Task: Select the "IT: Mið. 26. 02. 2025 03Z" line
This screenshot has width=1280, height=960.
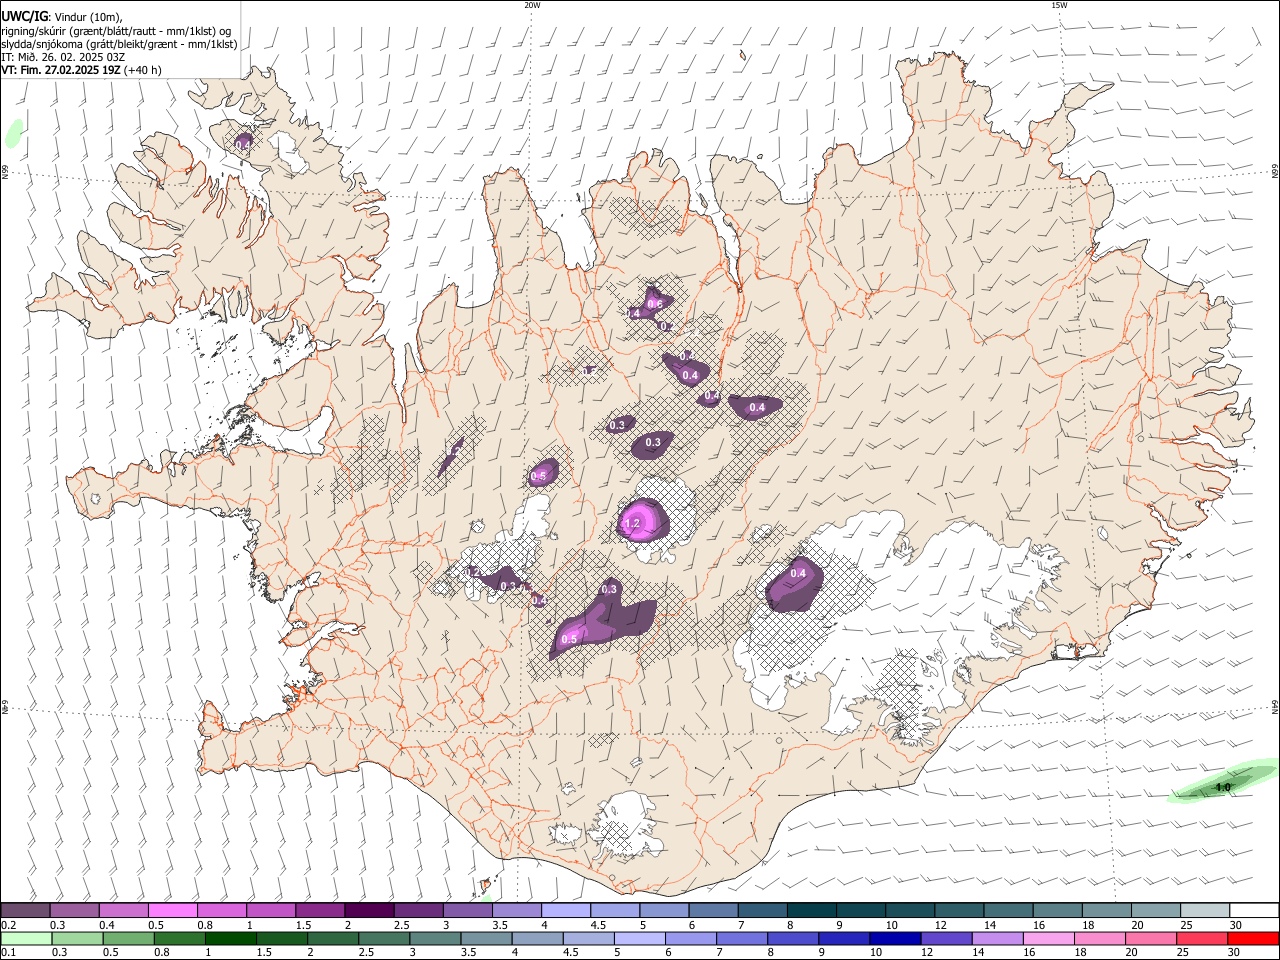Action: 63,57
